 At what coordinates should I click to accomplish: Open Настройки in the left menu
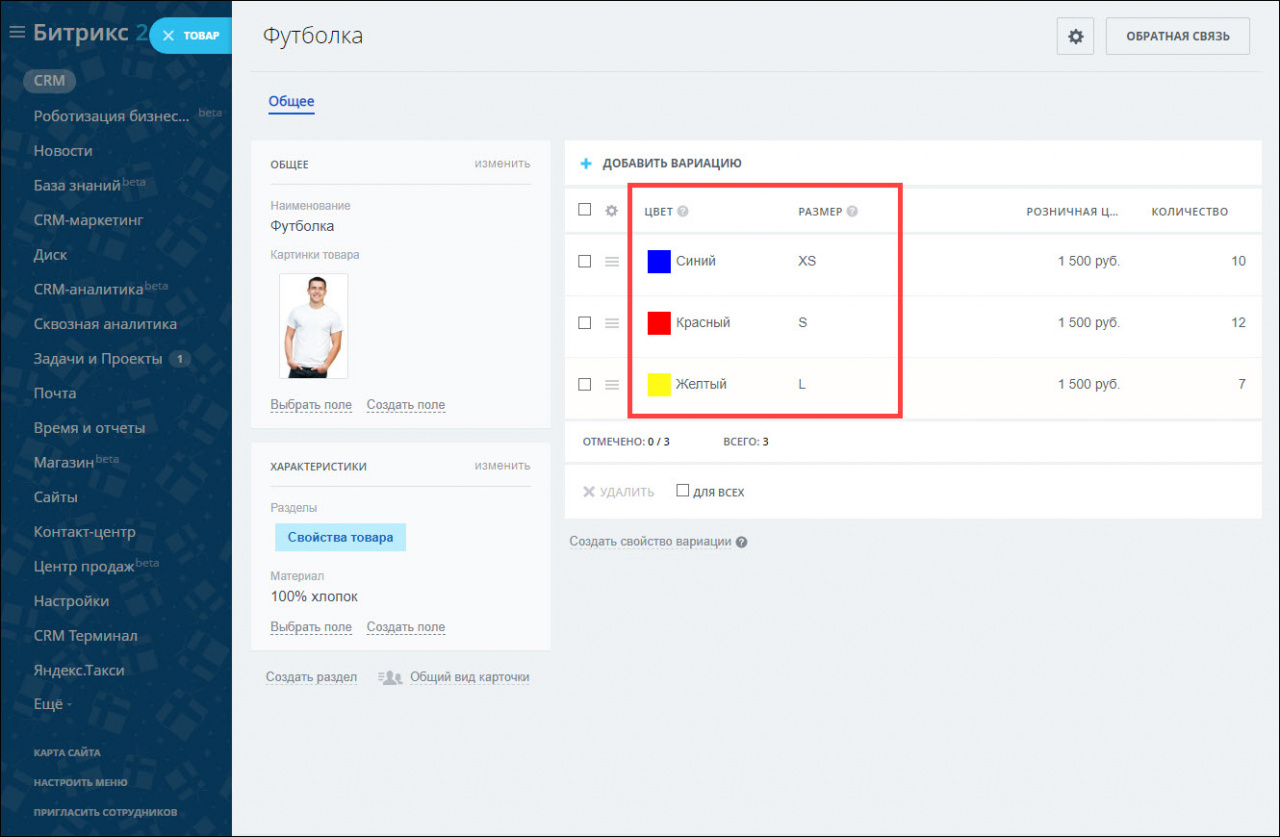(71, 601)
